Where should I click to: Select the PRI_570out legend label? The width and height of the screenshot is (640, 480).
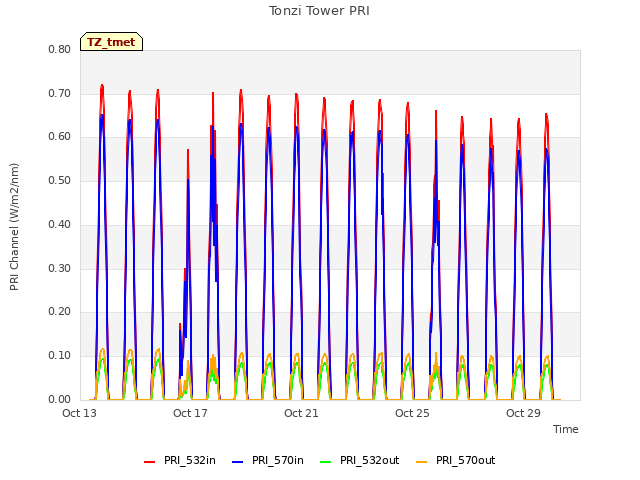466,460
